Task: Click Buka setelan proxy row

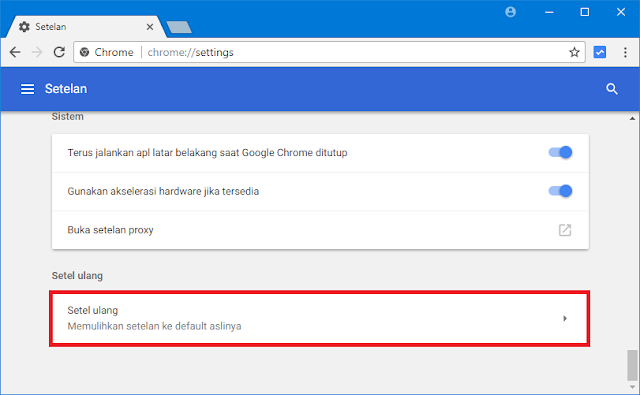Action: 320,230
